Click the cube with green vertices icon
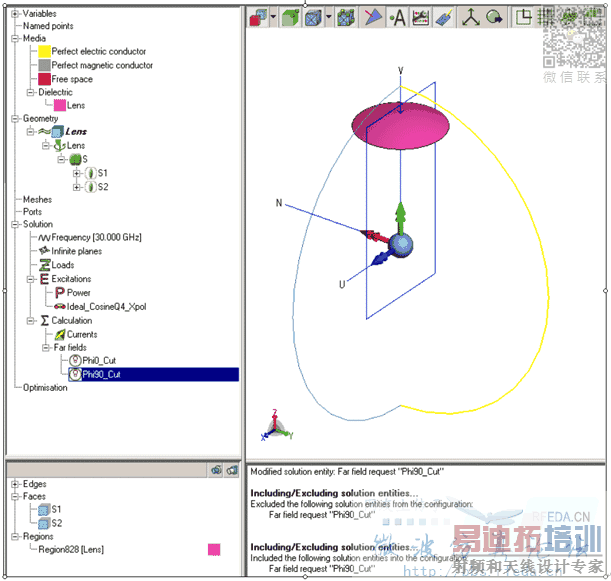The width and height of the screenshot is (611, 581). (x=346, y=18)
